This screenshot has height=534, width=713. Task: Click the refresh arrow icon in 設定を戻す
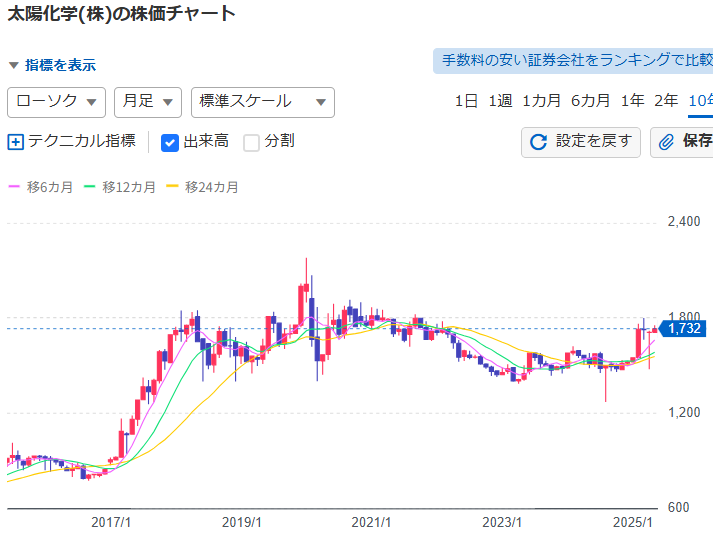[x=538, y=142]
